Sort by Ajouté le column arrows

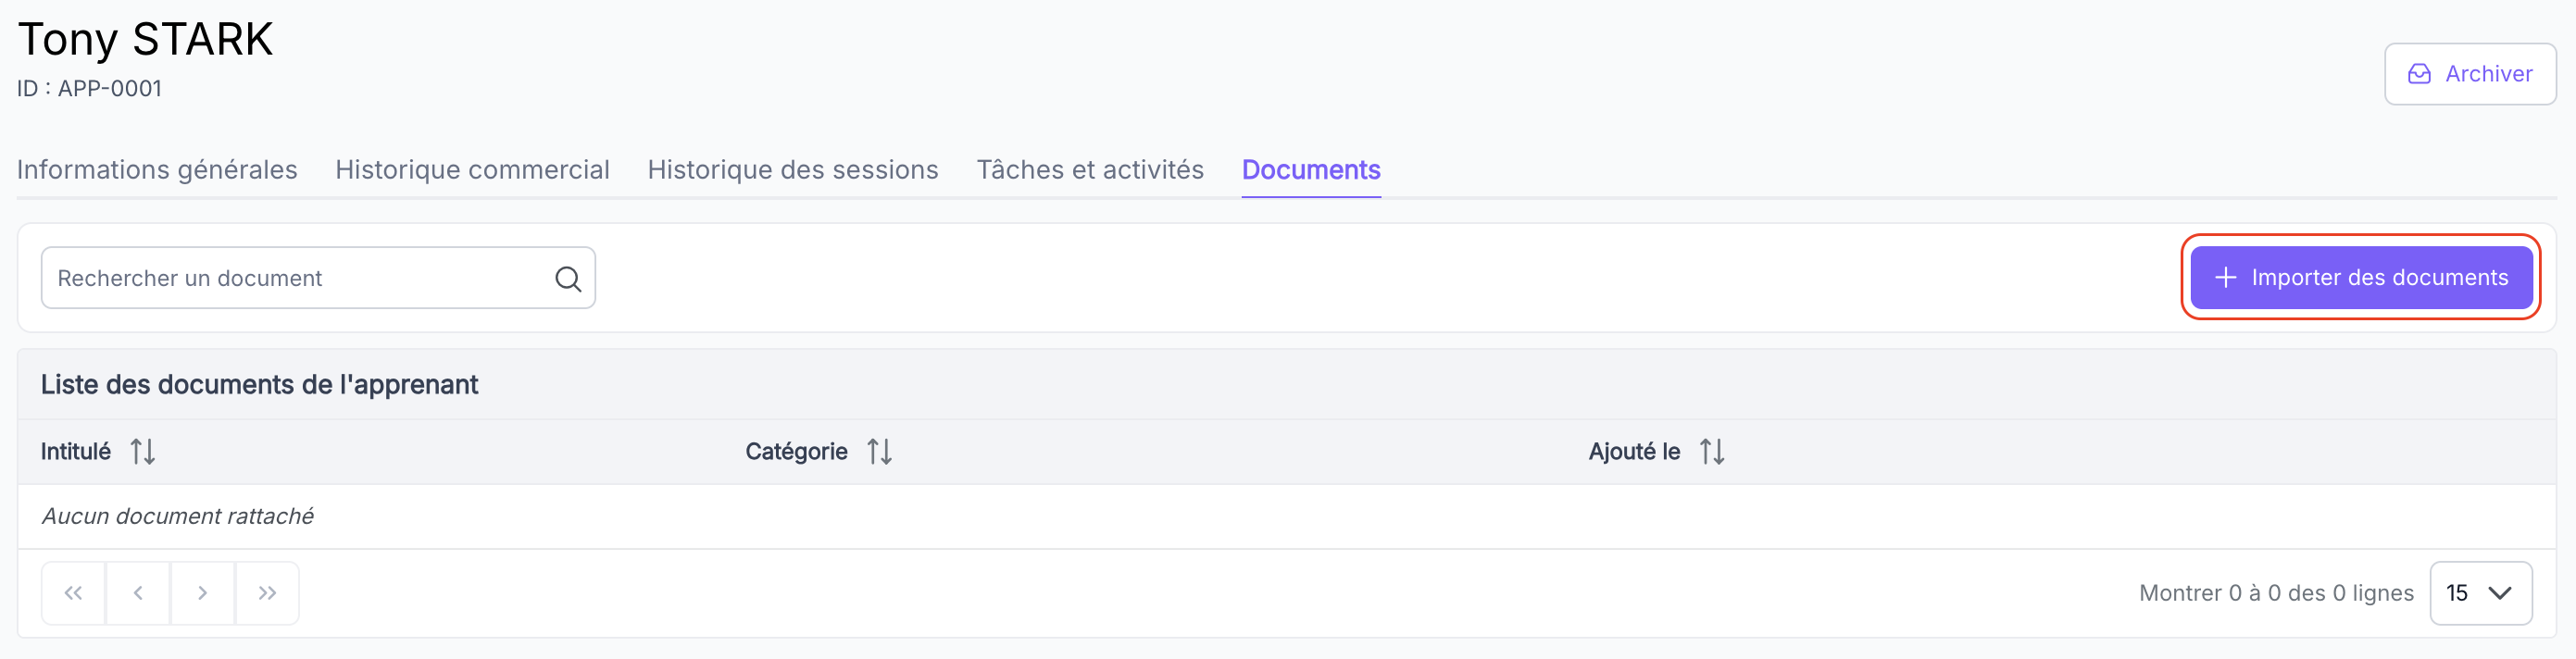click(x=1712, y=452)
